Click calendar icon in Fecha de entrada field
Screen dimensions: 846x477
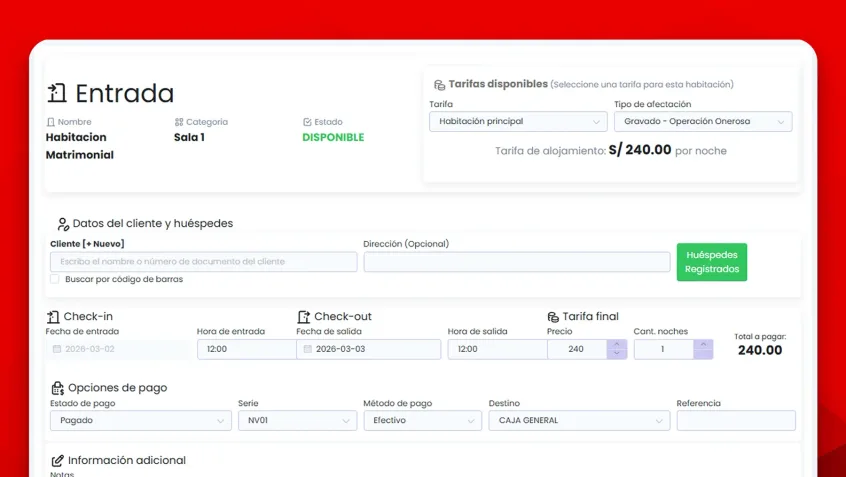coord(57,349)
